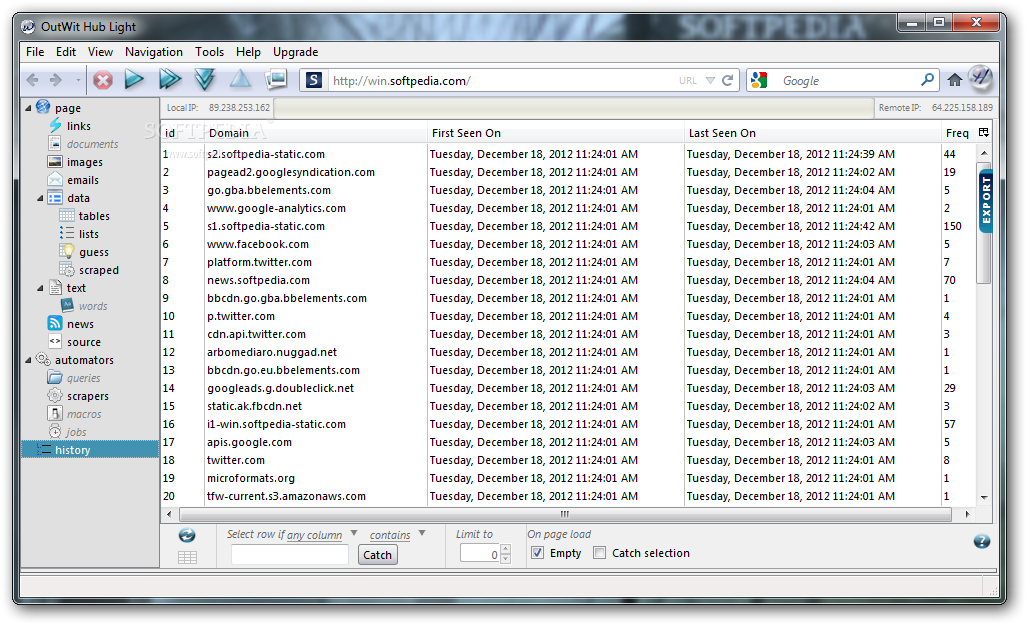Click the double-arrow auto-browse icon
Viewport: 1027px width, 625px height.
click(170, 80)
